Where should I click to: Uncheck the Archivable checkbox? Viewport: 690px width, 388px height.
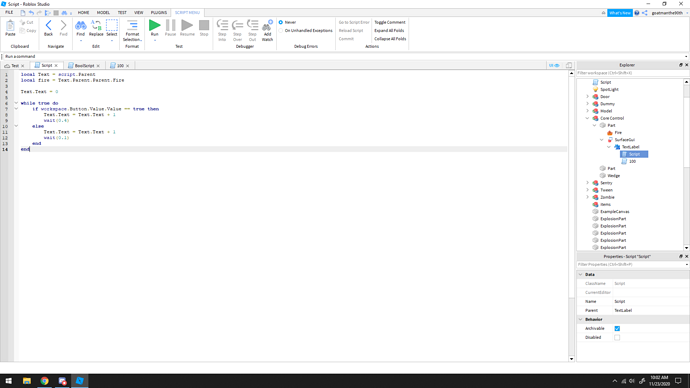[617, 329]
